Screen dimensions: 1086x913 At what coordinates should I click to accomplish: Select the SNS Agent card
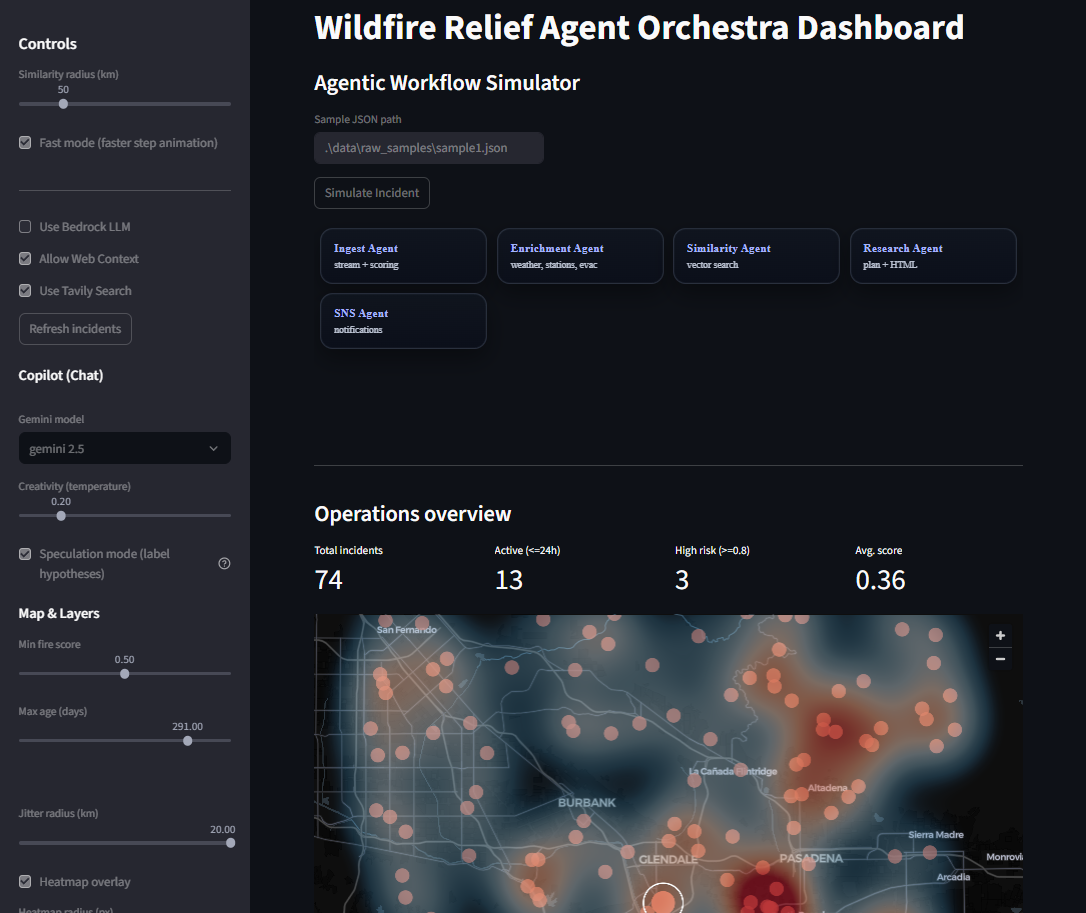coord(403,321)
